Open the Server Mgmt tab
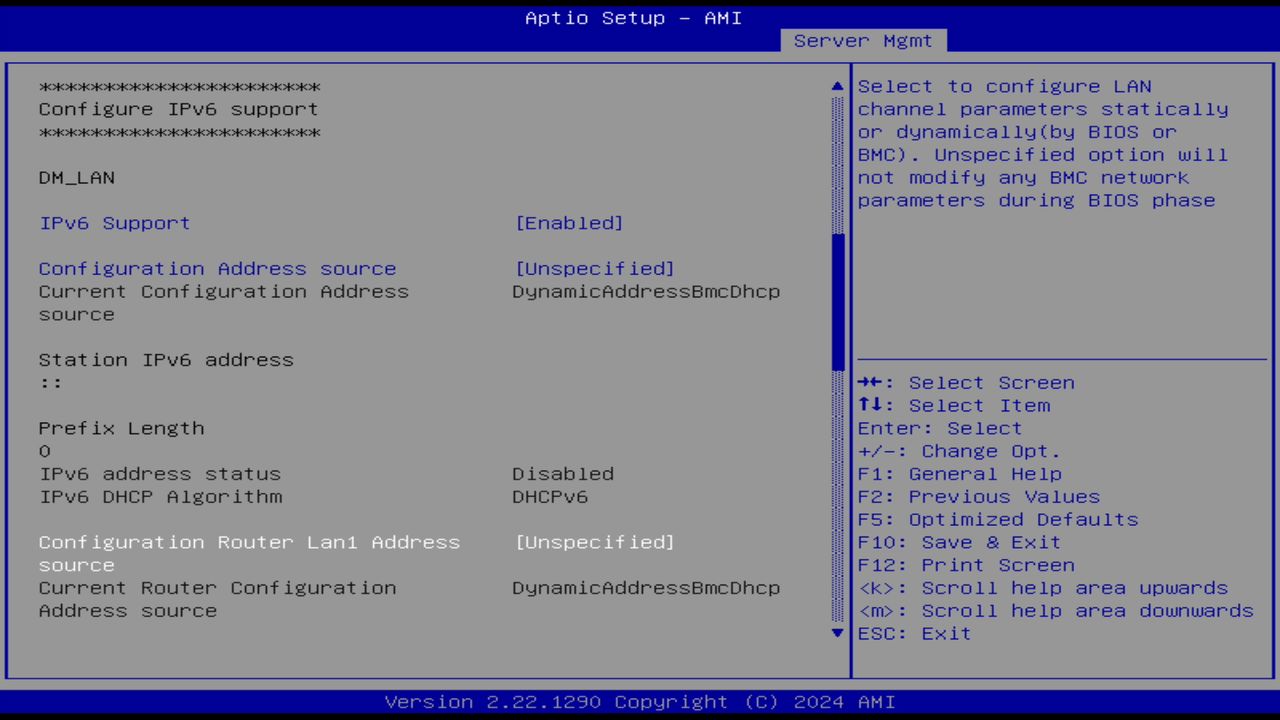 click(x=863, y=41)
